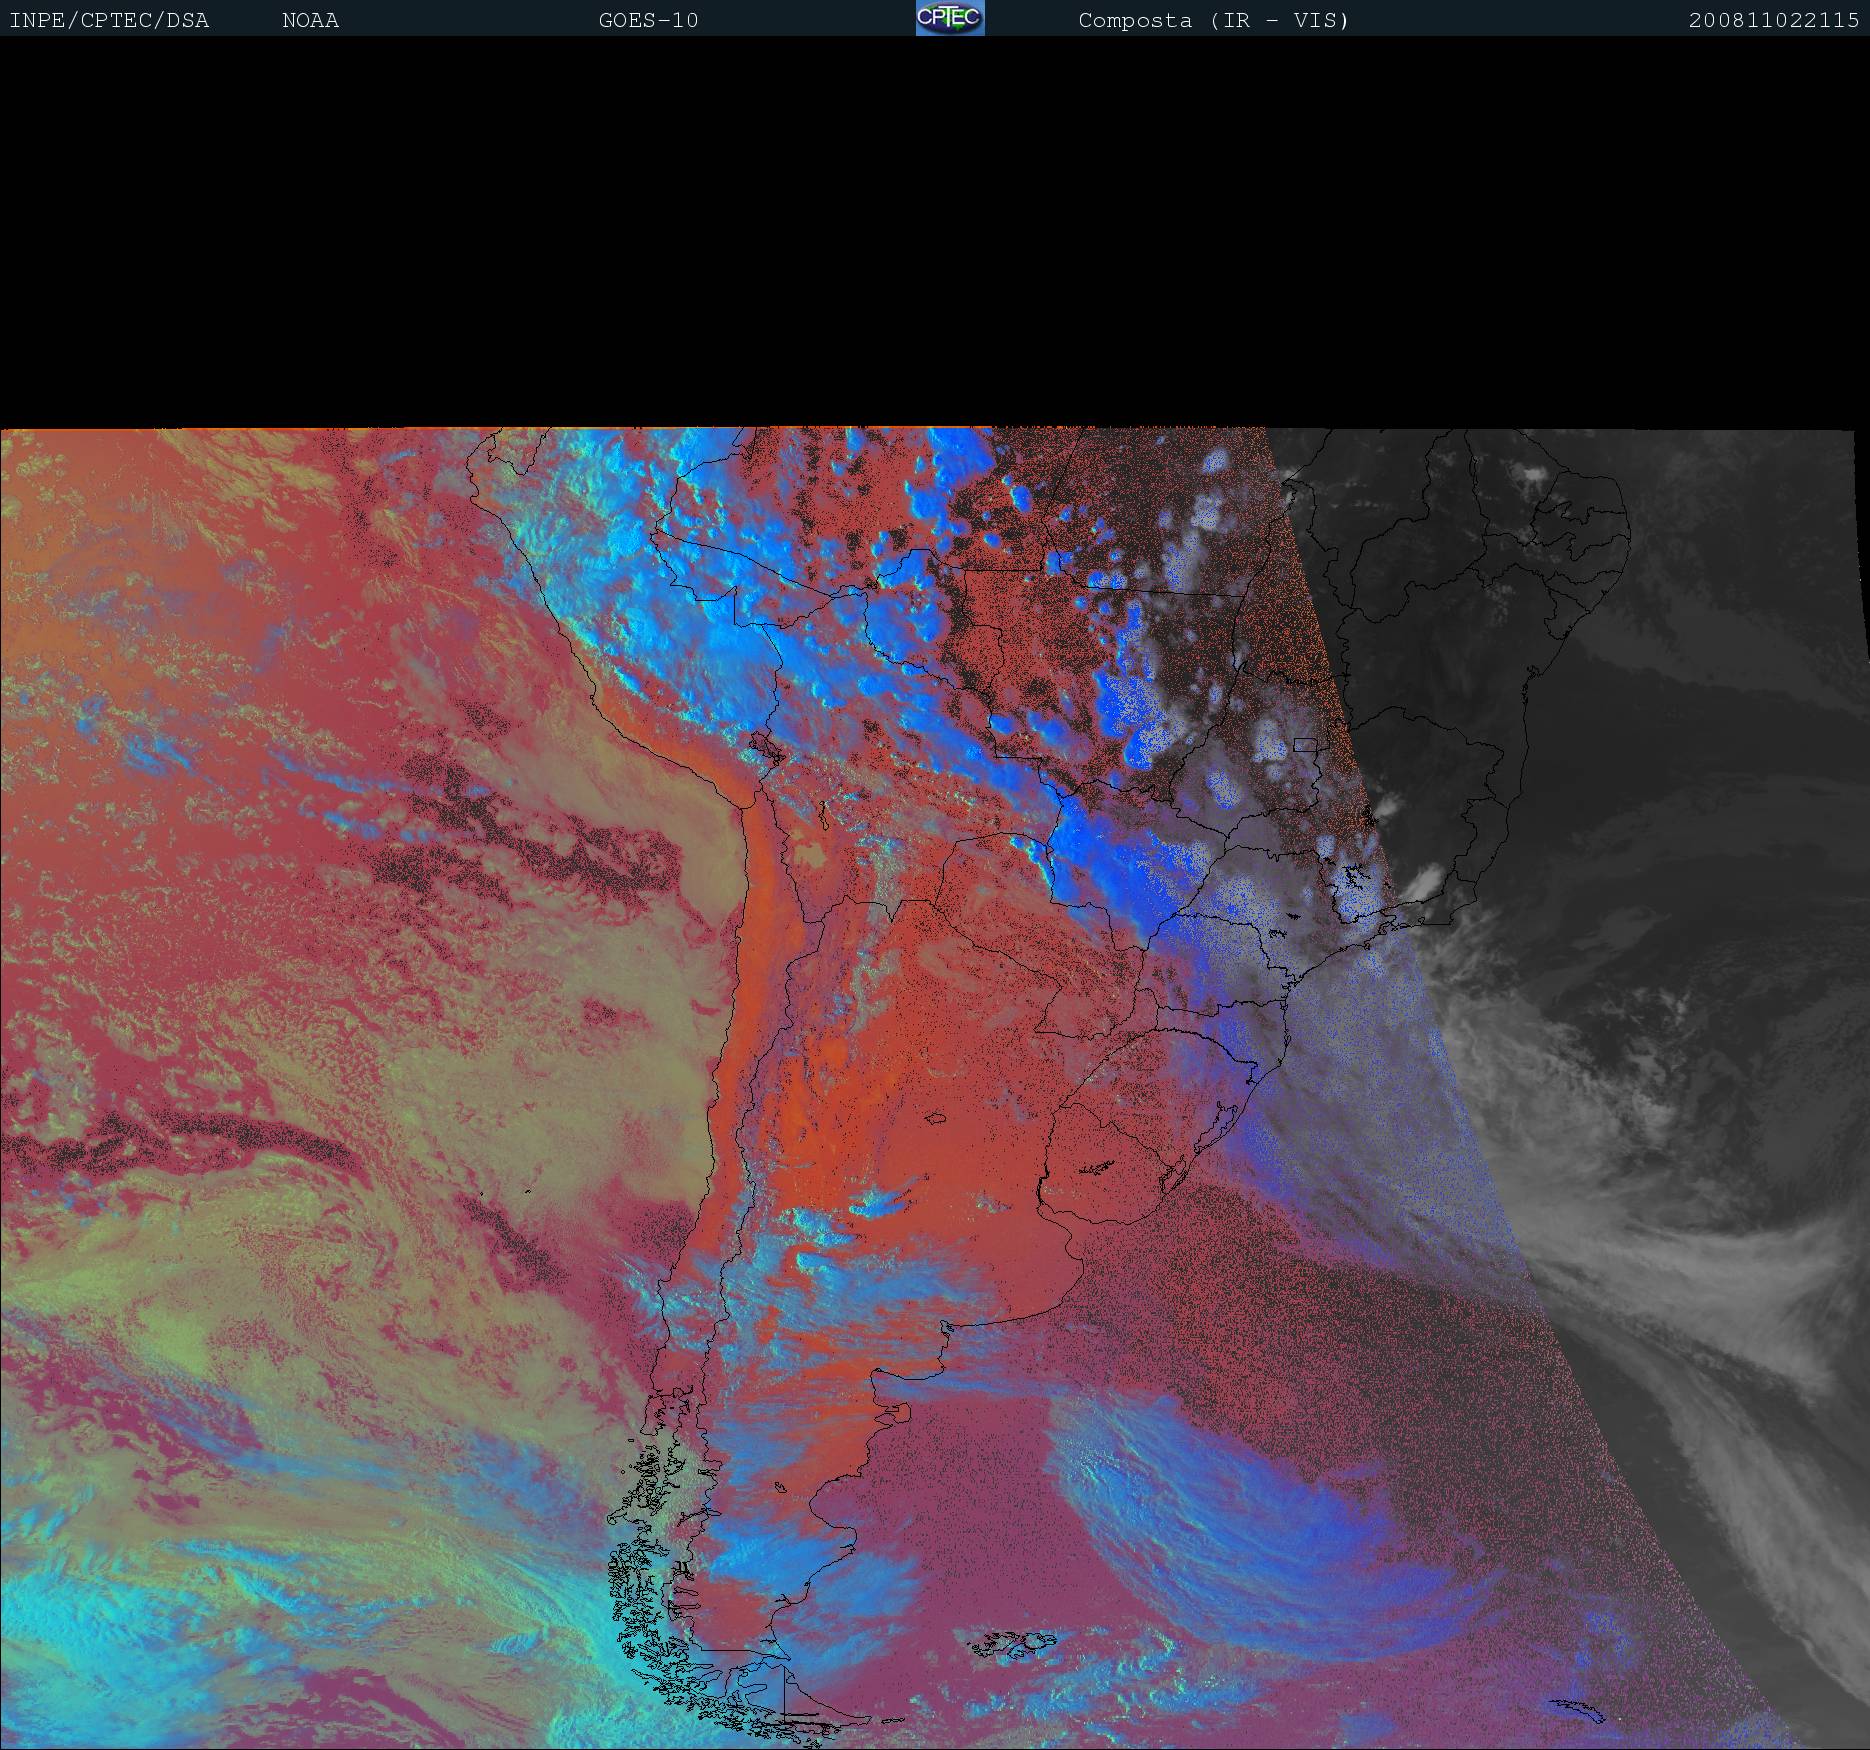
Task: Click the GOES-10 satellite name
Action: click(x=648, y=21)
